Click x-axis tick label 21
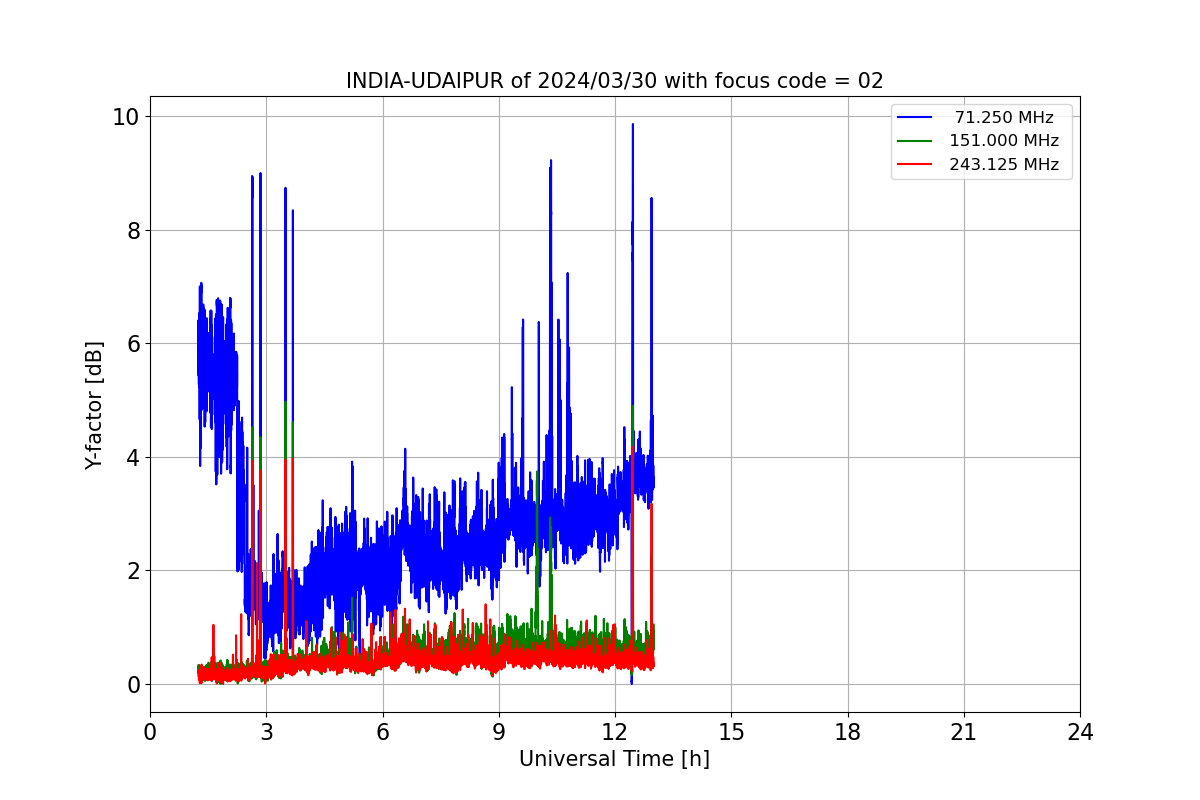The image size is (1200, 800). click(964, 733)
